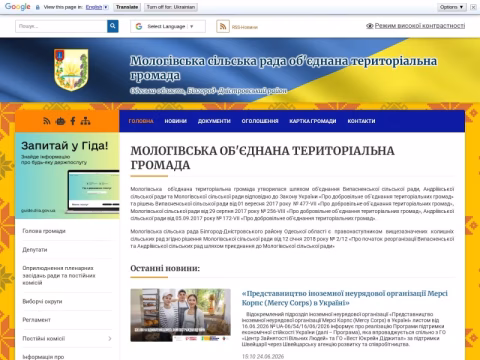Open the Новини menu item
The height and width of the screenshot is (360, 480).
(176, 121)
